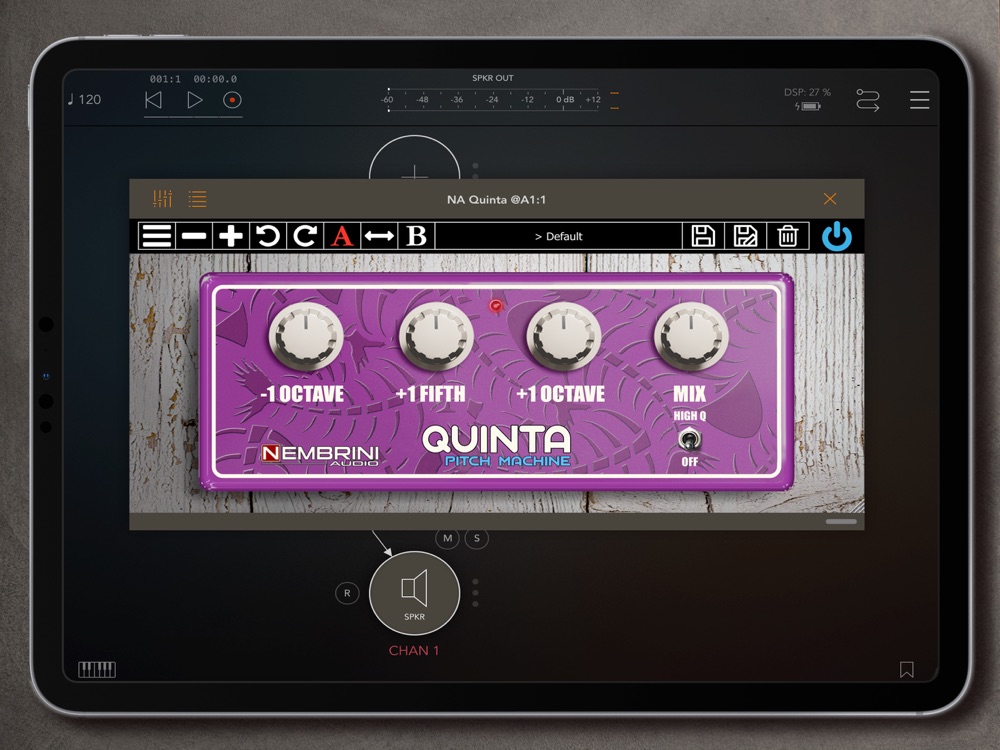This screenshot has height=750, width=1000.
Task: Select preset slot A
Action: point(342,236)
